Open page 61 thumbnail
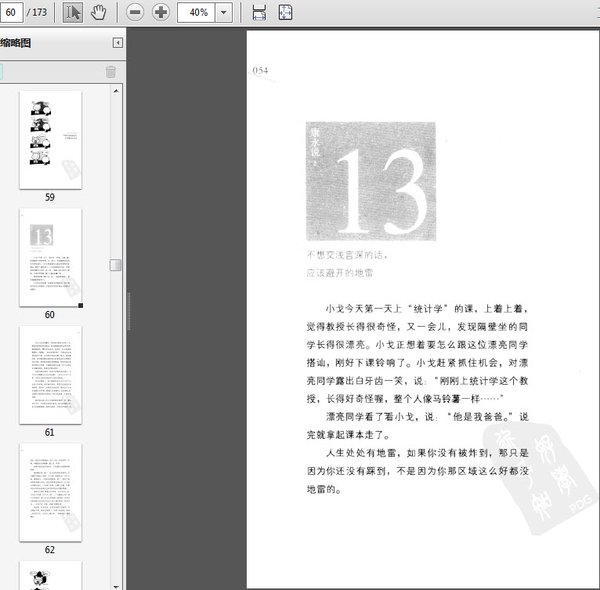Viewport: 600px width, 590px height. point(50,375)
